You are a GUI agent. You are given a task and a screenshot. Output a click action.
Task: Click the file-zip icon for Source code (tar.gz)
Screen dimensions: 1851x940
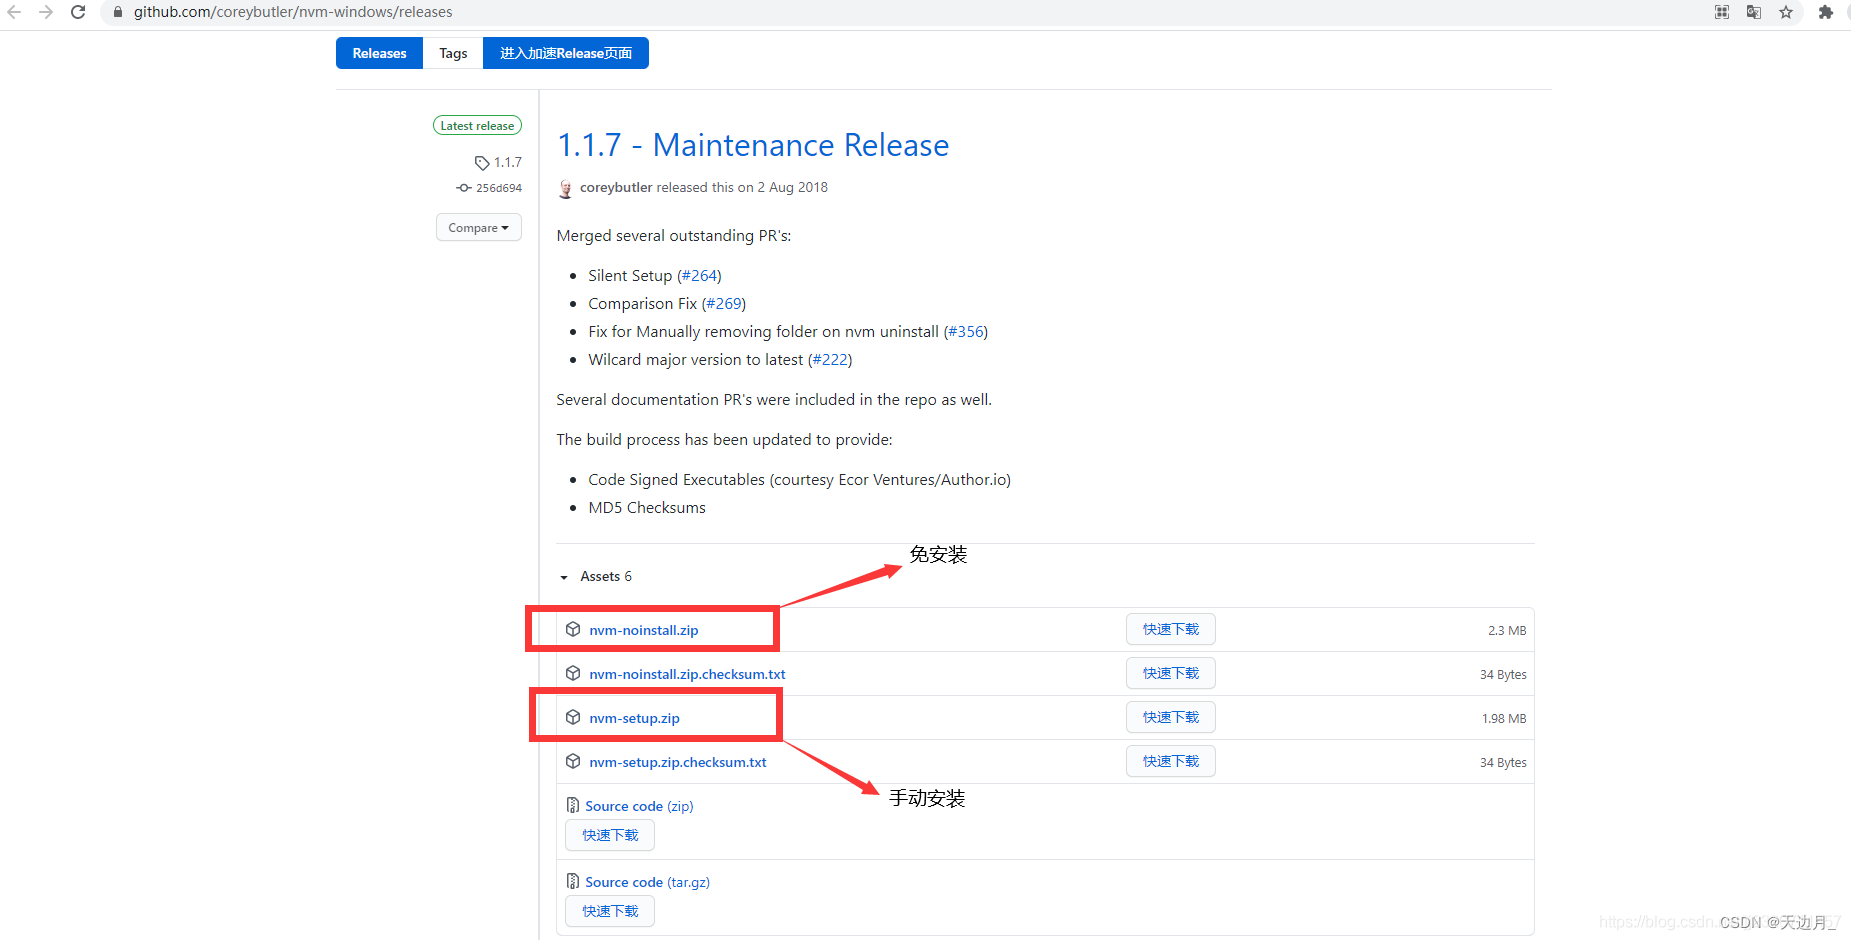(573, 881)
